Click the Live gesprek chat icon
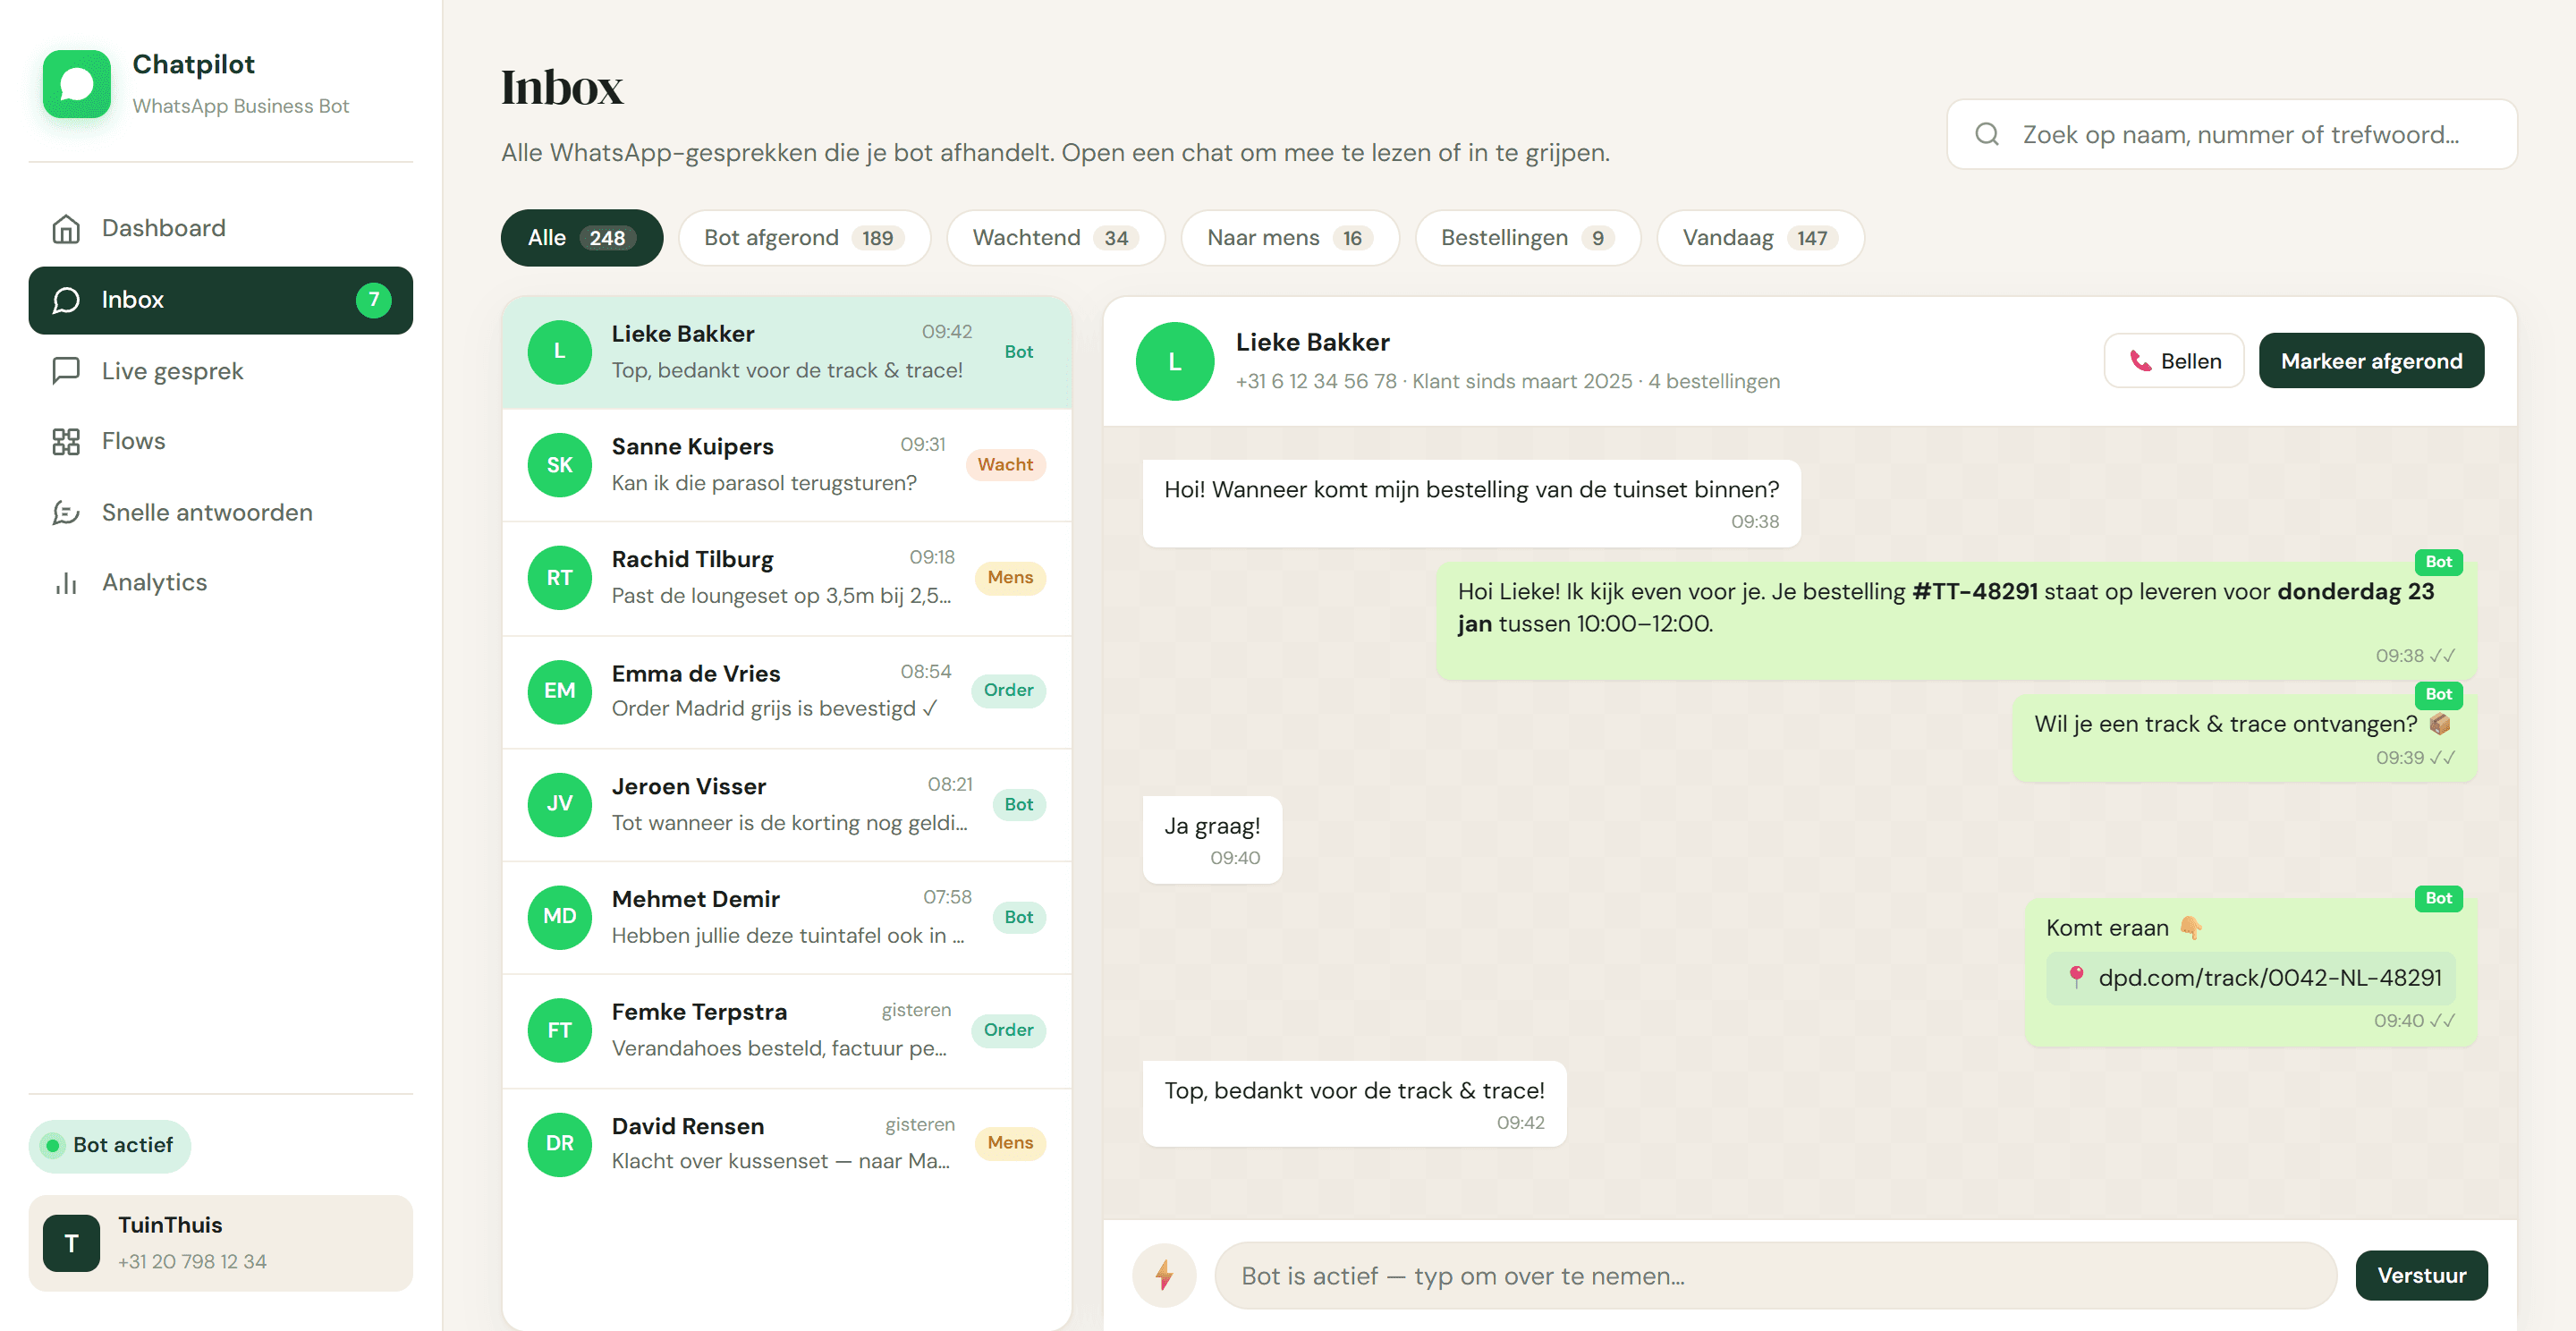The width and height of the screenshot is (2576, 1331). 66,371
